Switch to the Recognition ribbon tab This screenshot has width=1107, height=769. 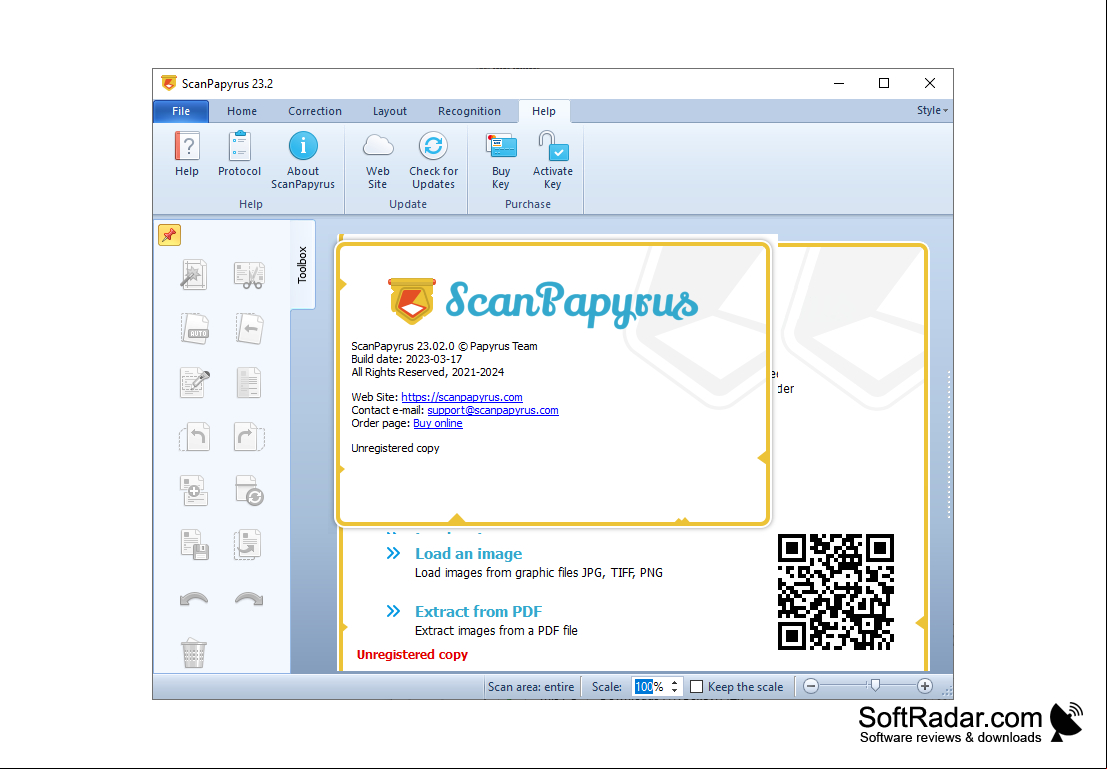tap(469, 111)
